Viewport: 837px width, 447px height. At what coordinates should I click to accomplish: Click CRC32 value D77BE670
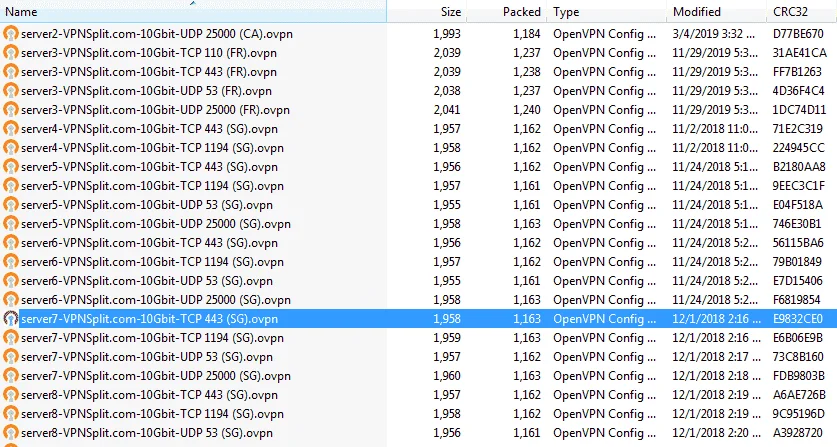click(x=798, y=34)
